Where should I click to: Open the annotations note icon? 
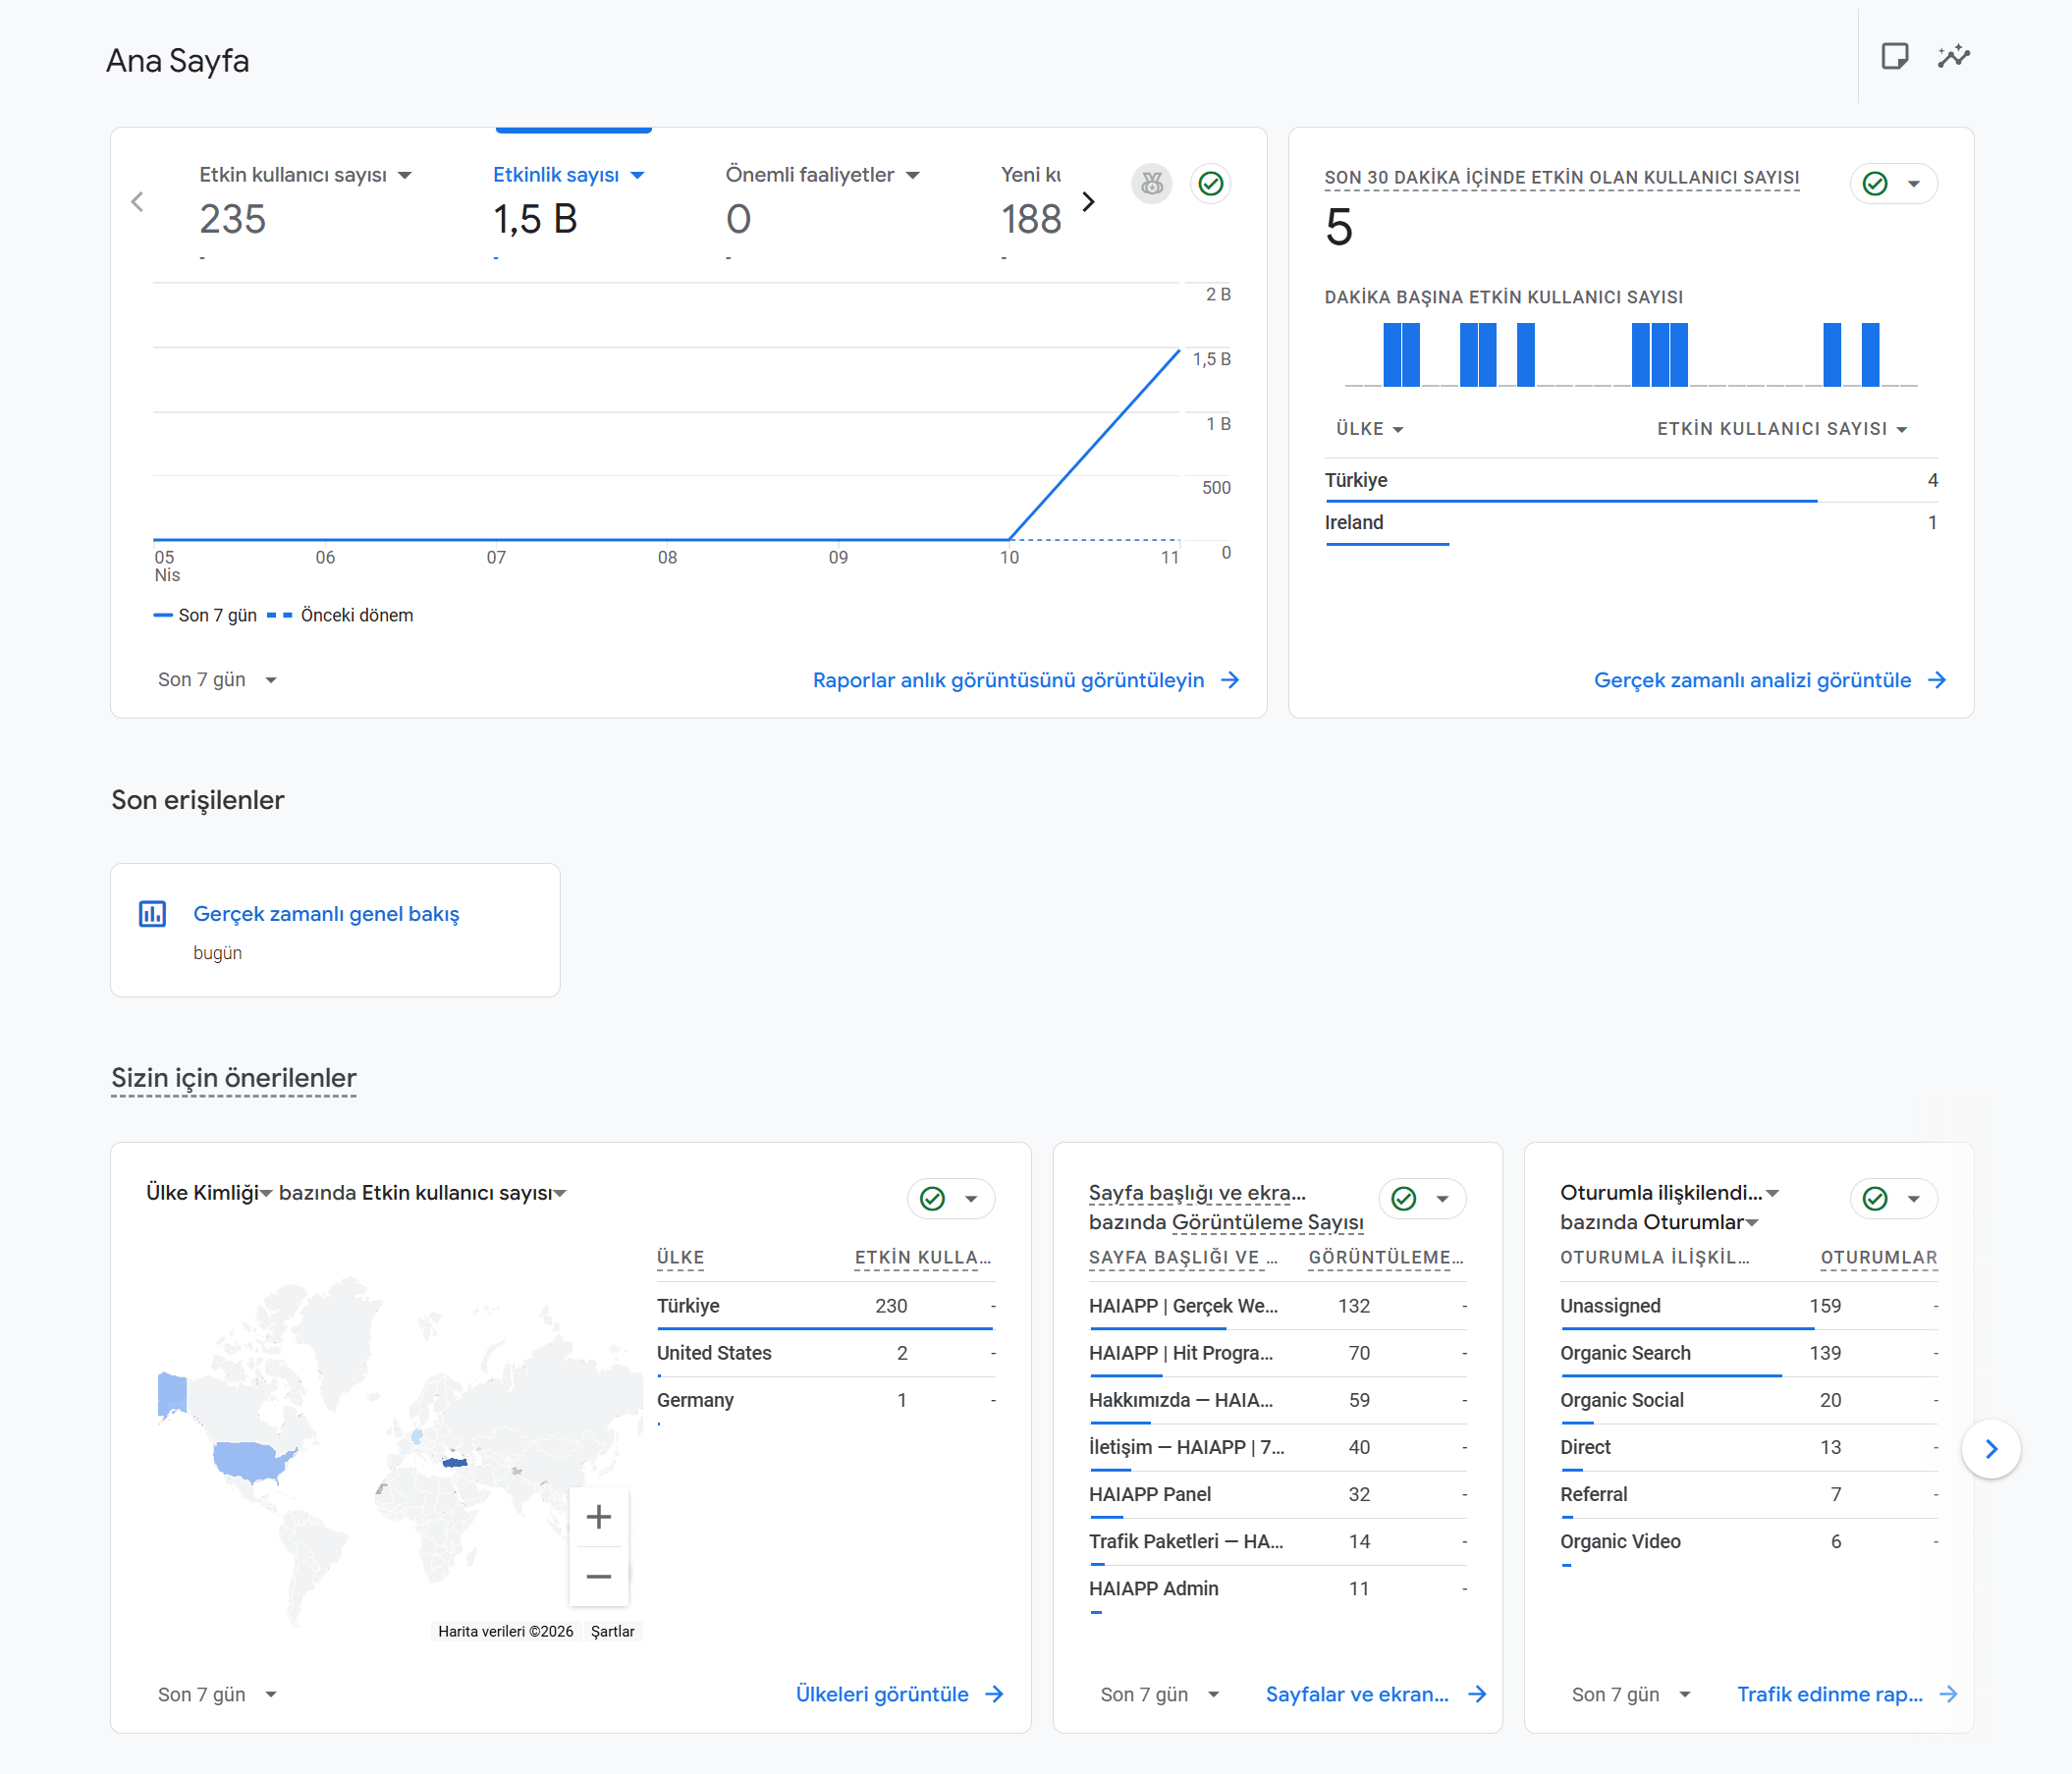tap(1894, 57)
